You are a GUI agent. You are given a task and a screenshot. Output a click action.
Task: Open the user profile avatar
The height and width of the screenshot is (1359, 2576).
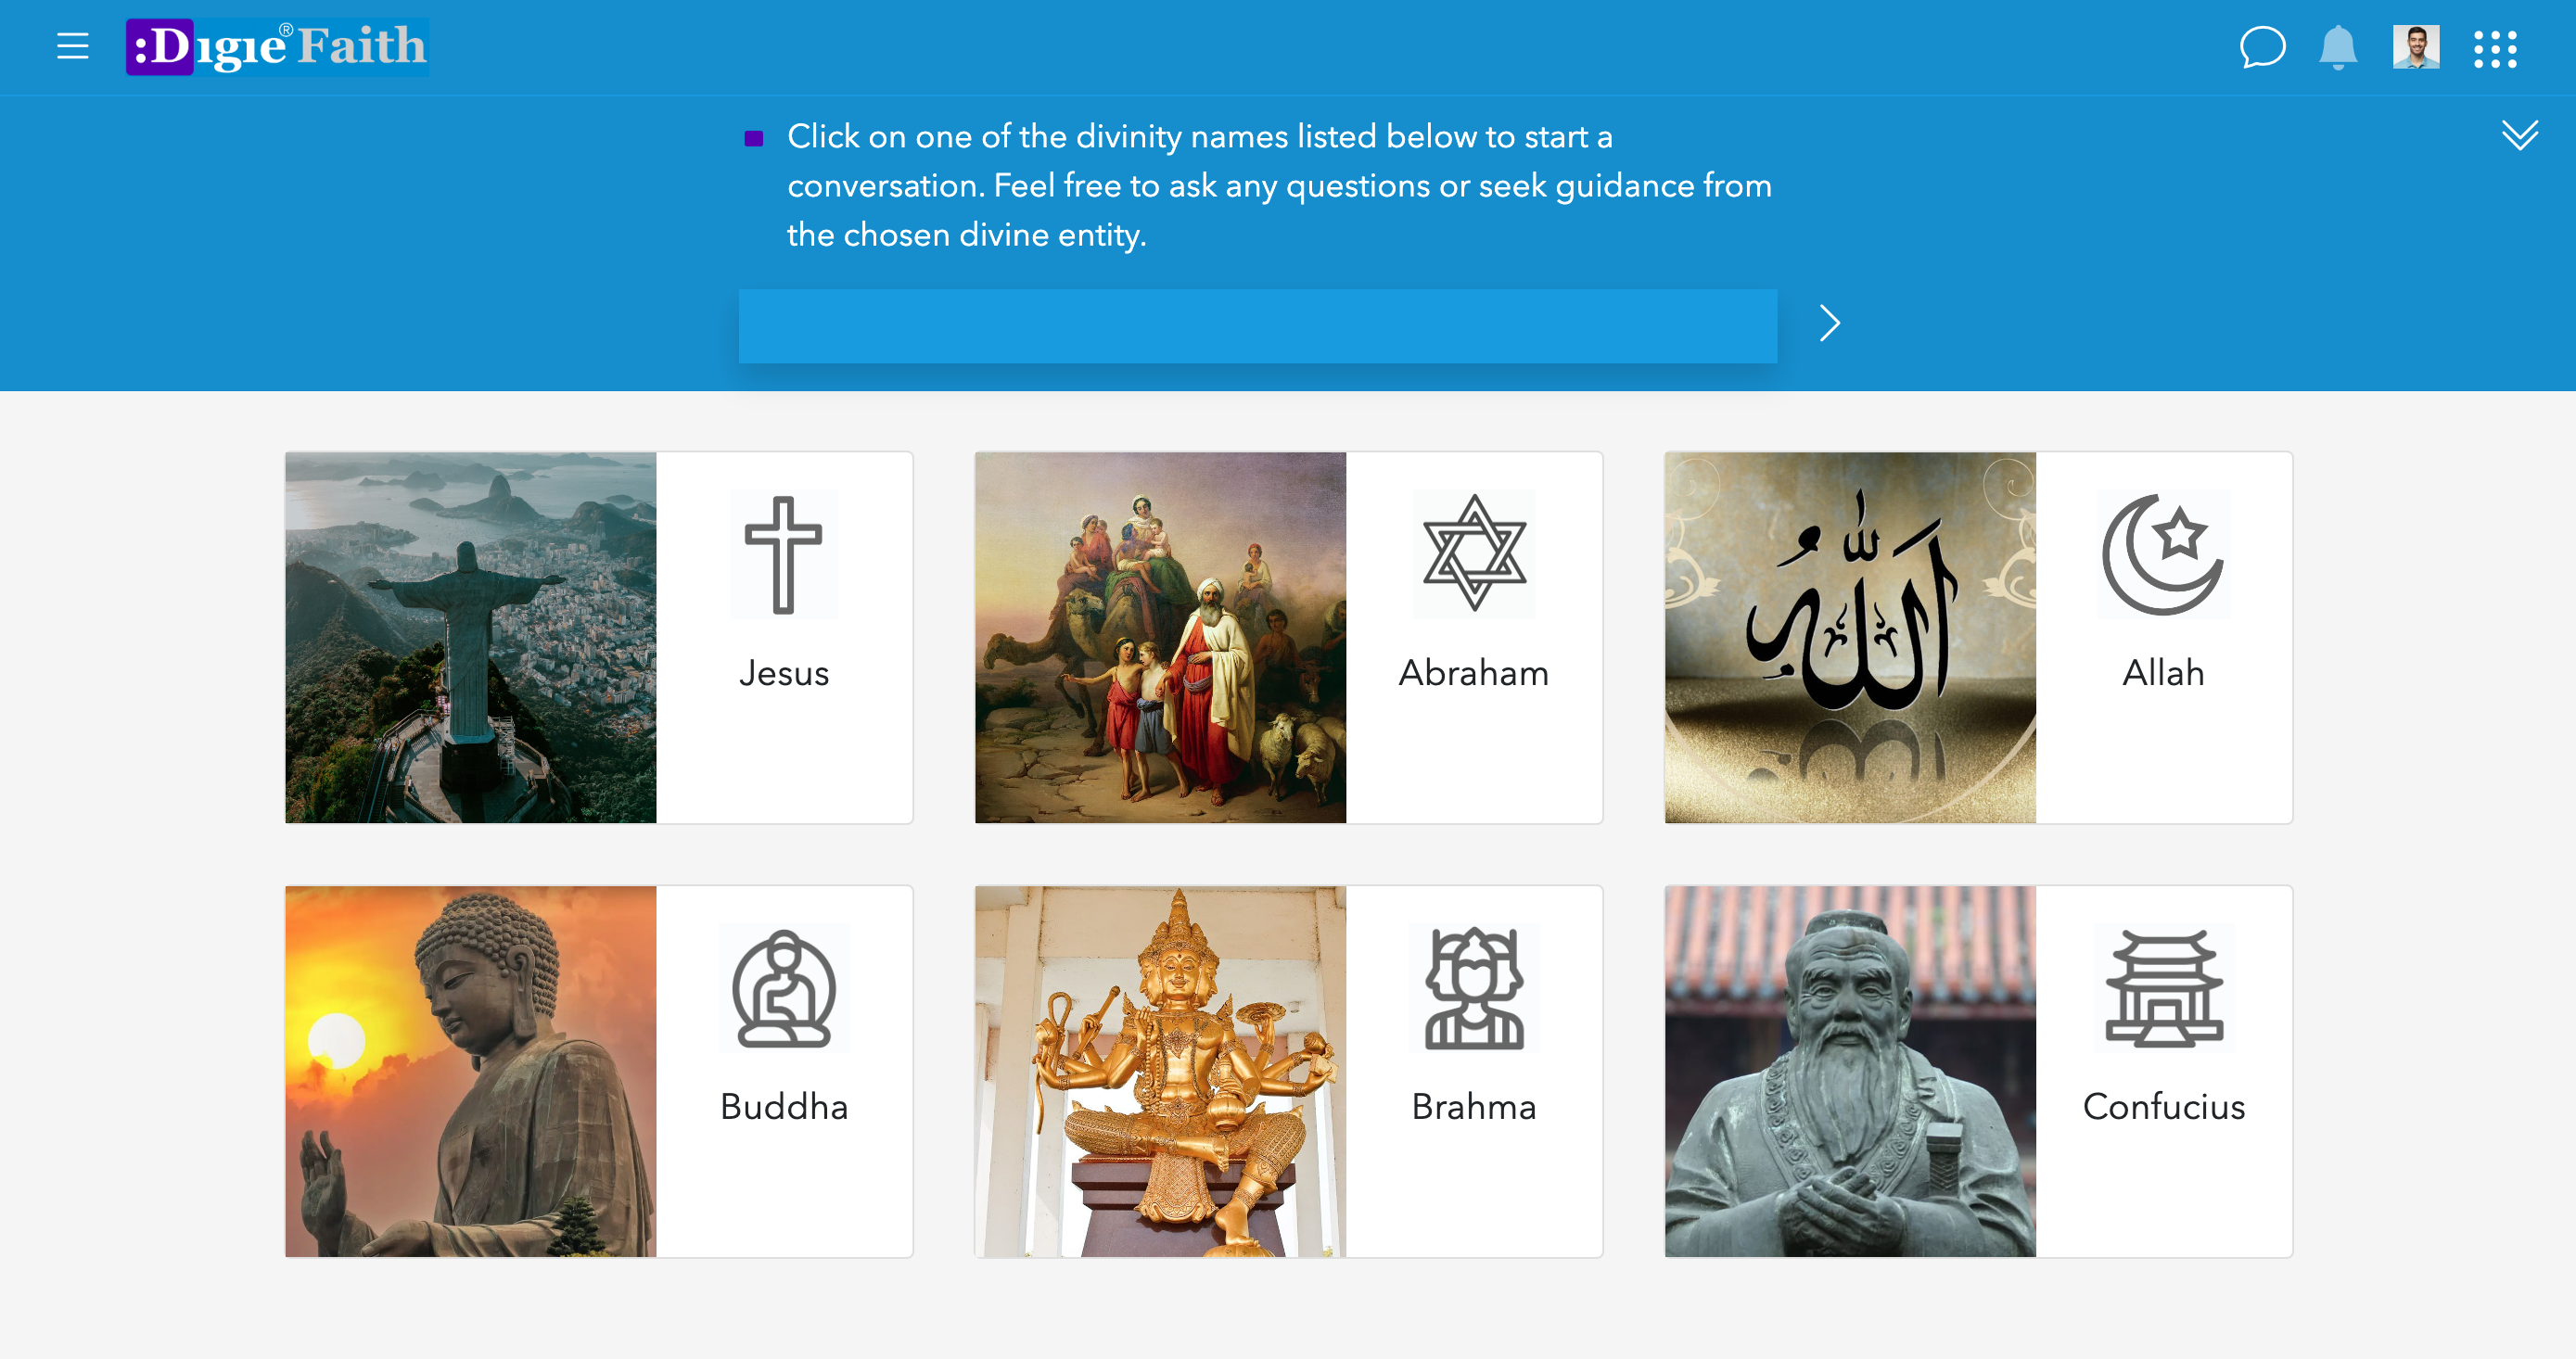[x=2415, y=47]
